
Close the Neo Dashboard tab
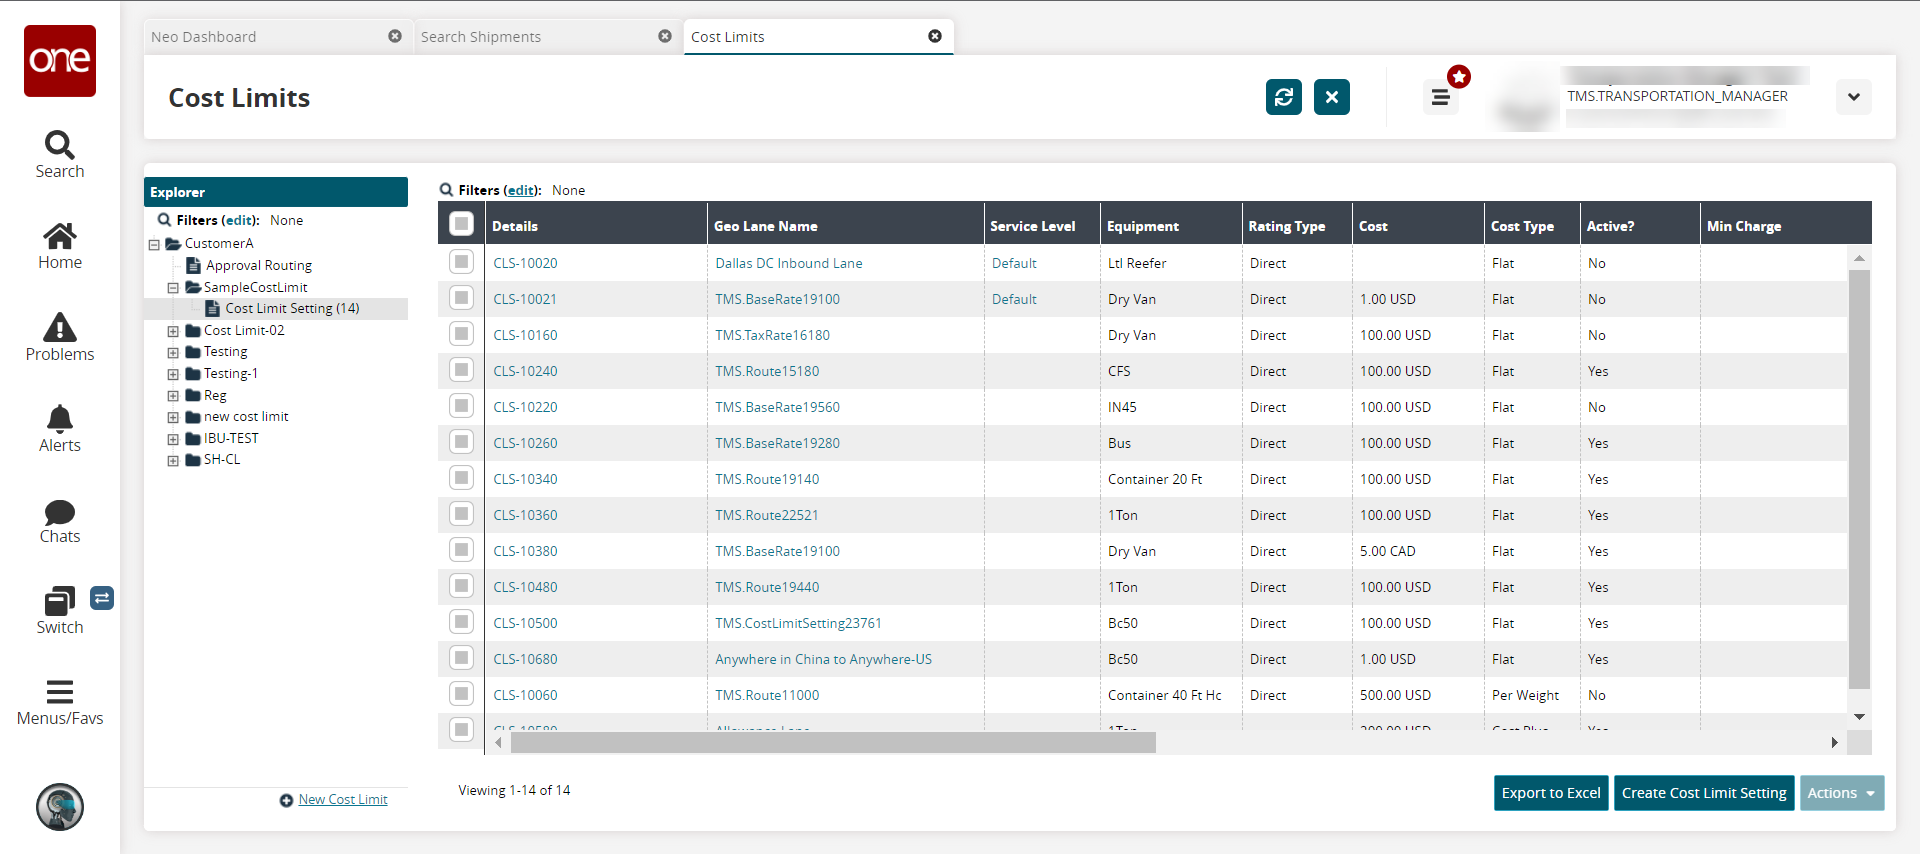click(395, 36)
